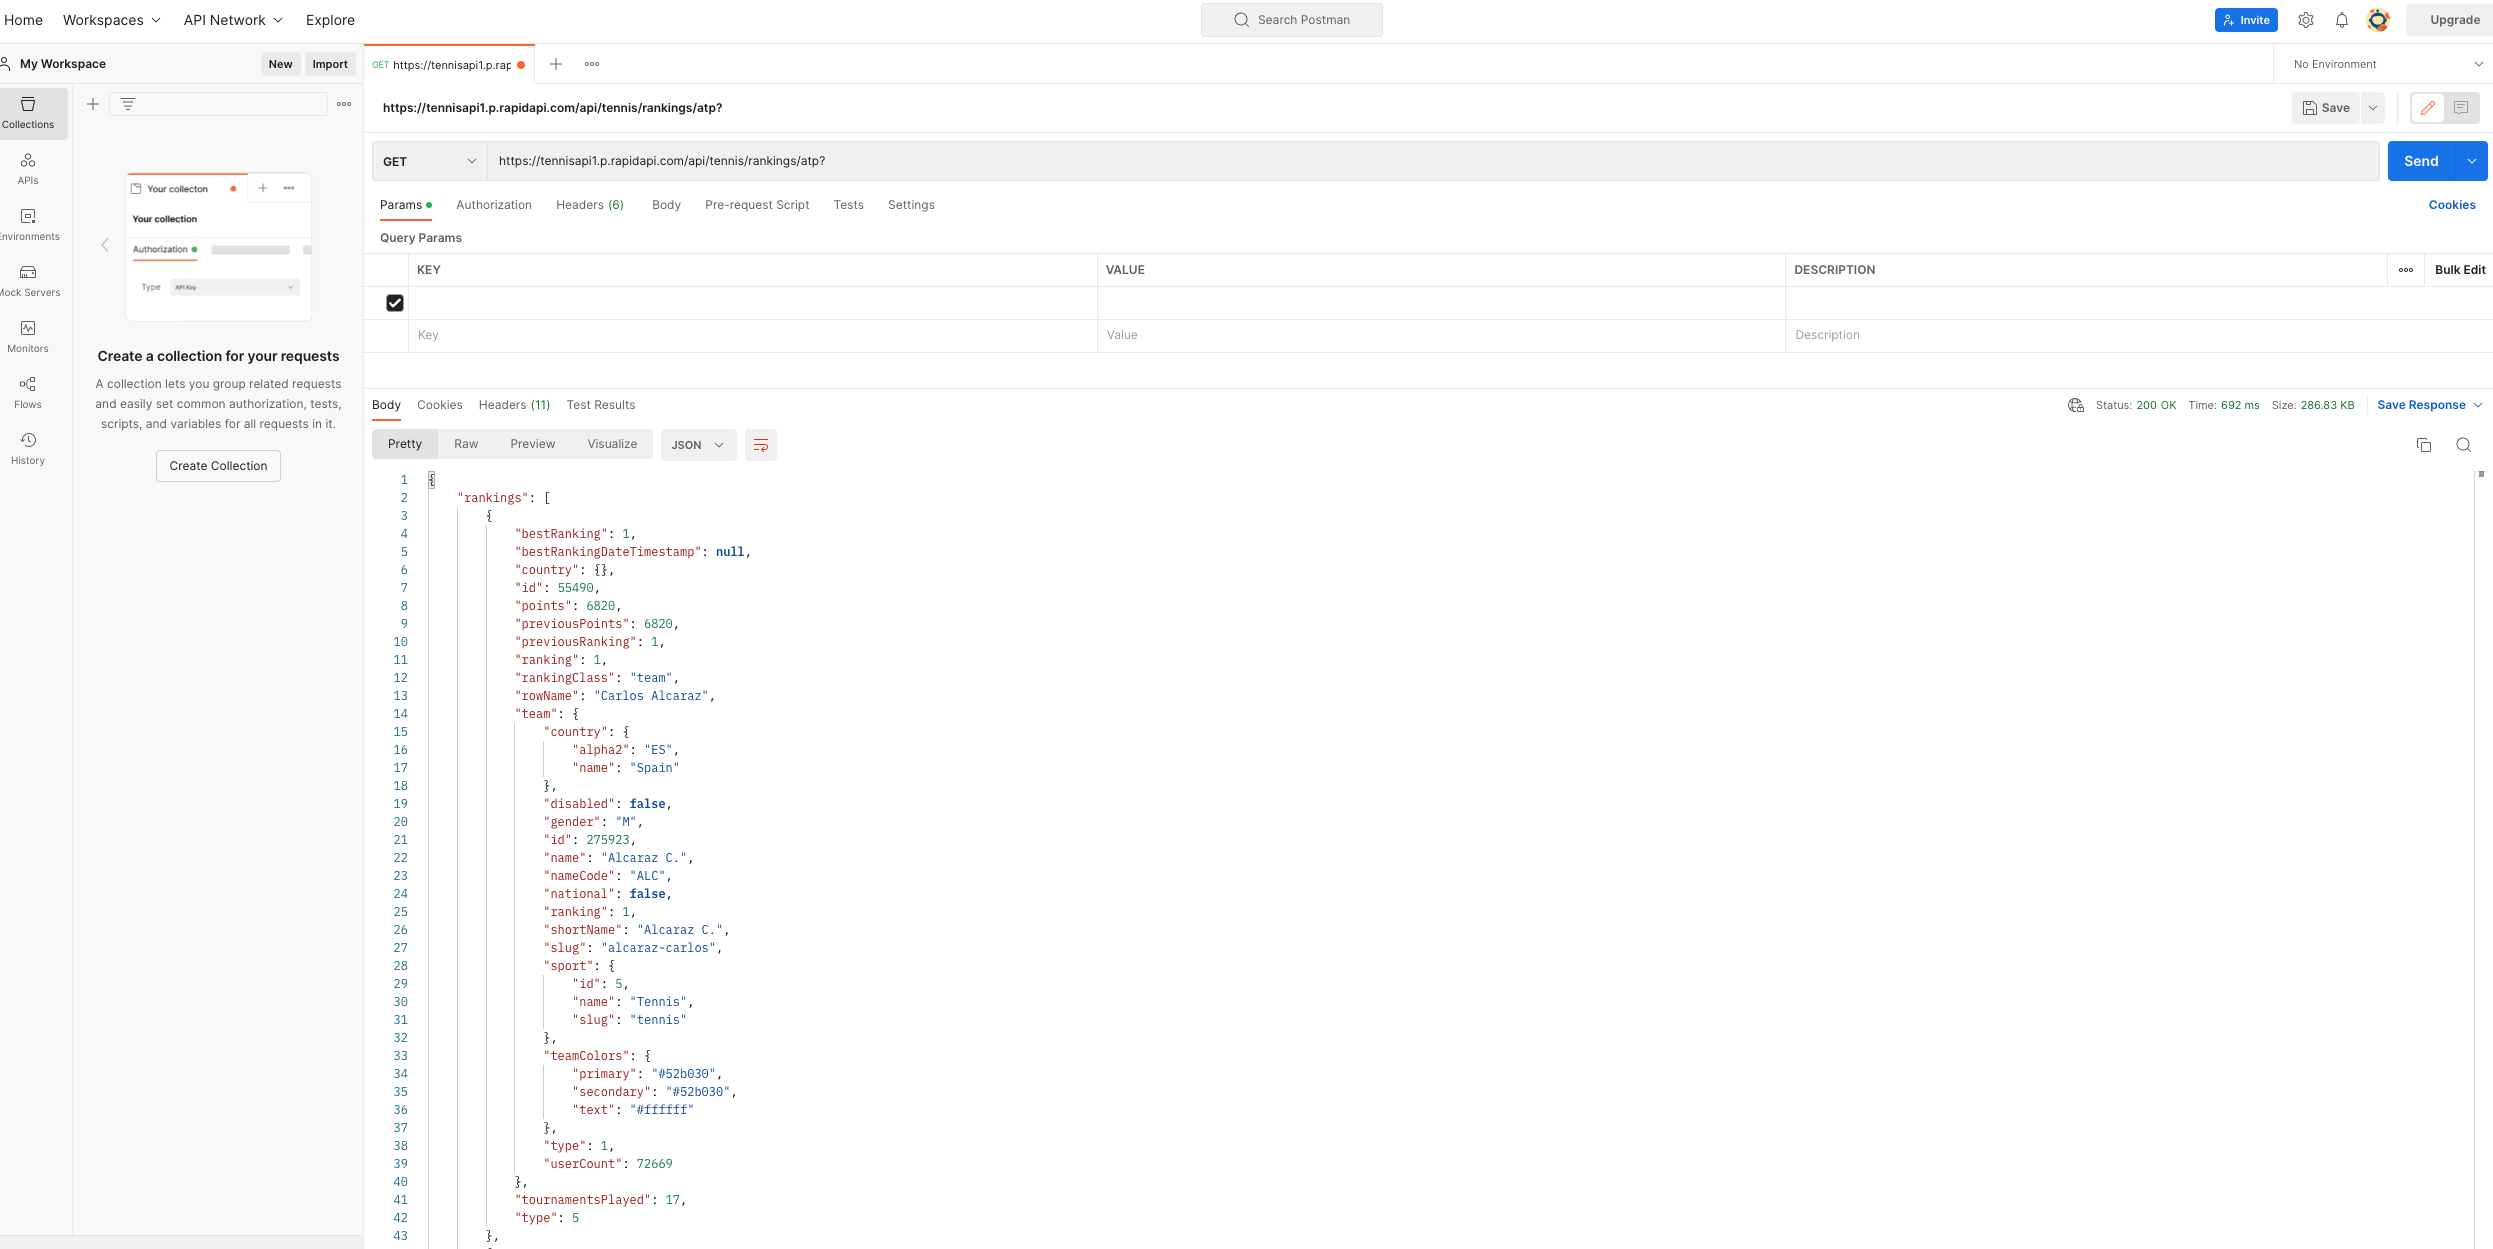Open the GET method dropdown

(429, 161)
